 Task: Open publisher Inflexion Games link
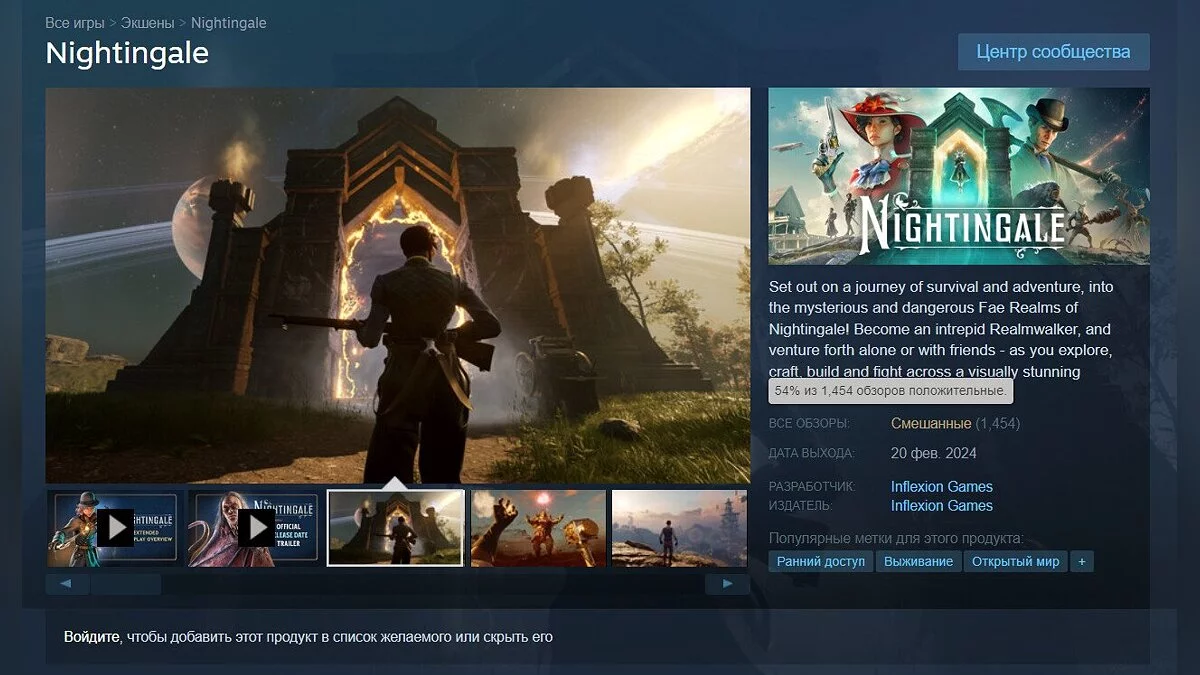coord(942,506)
